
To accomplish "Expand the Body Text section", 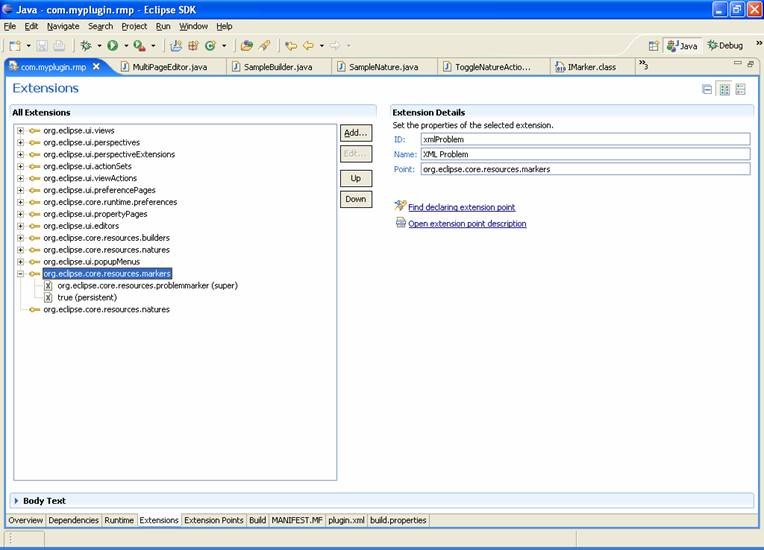I will (x=16, y=500).
